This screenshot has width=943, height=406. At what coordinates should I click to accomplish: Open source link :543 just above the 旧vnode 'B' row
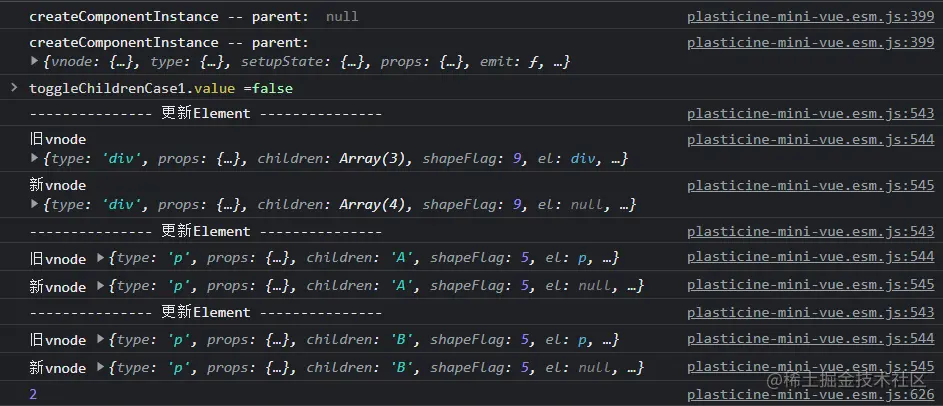(811, 312)
